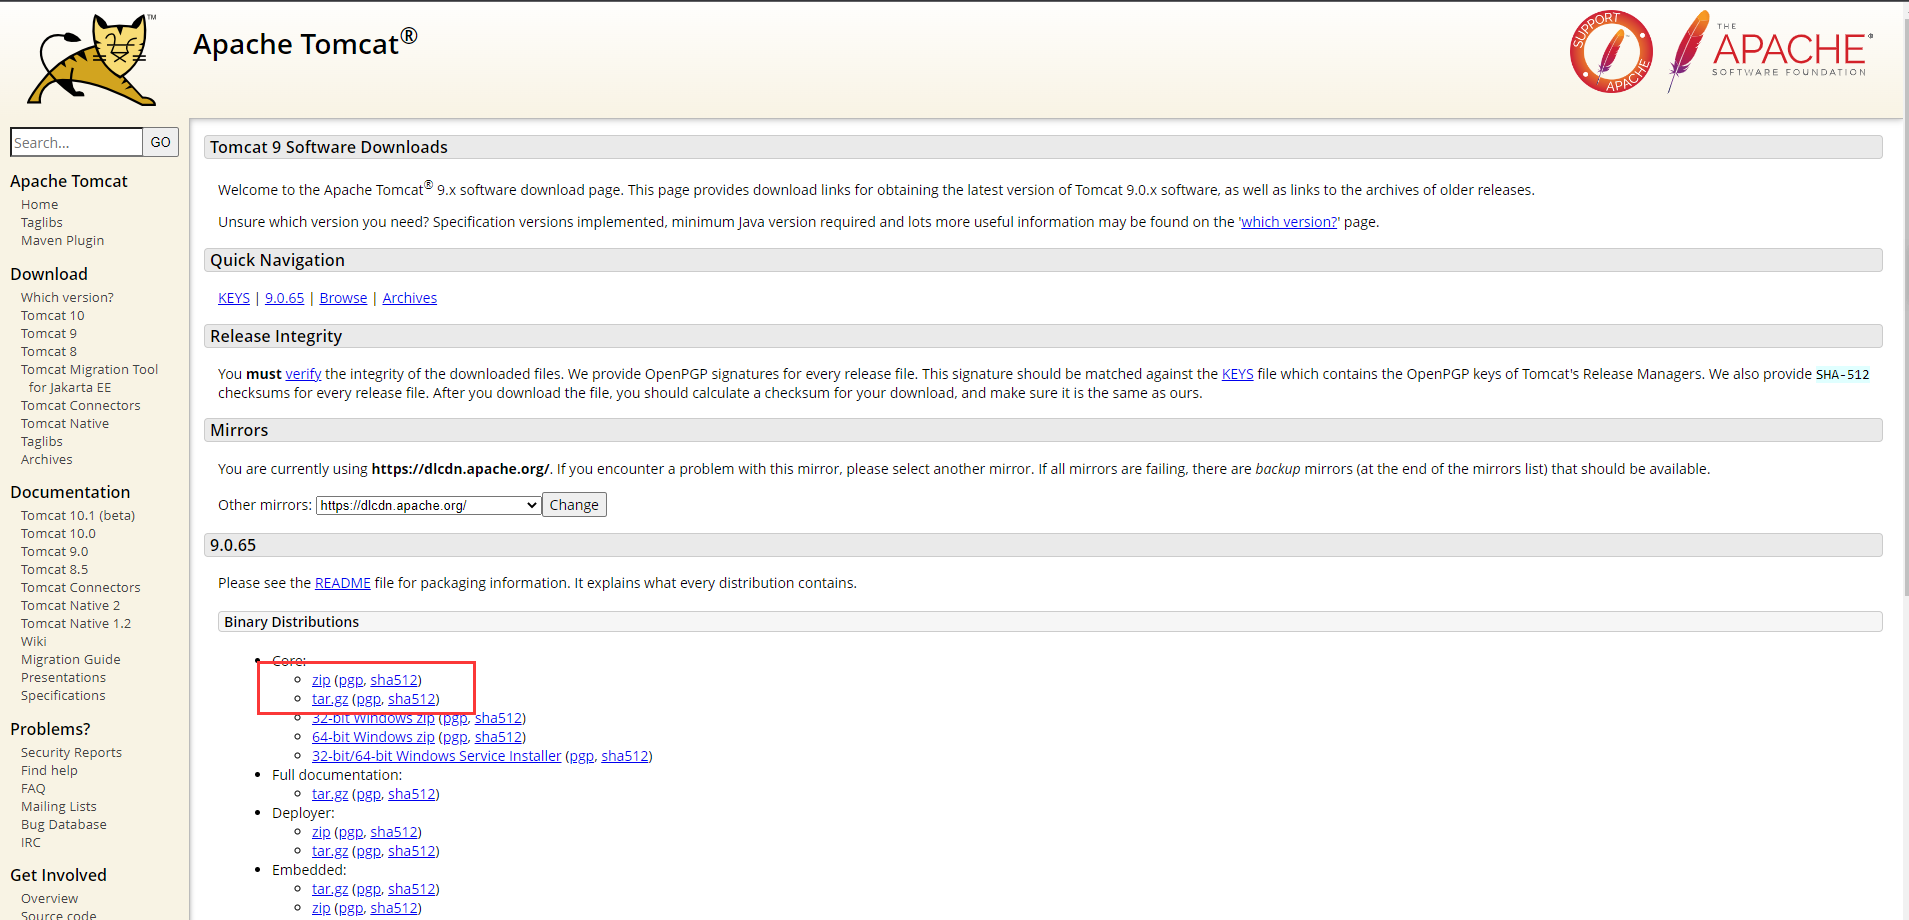
Task: Click the Tomcat cat logo
Action: click(x=92, y=60)
